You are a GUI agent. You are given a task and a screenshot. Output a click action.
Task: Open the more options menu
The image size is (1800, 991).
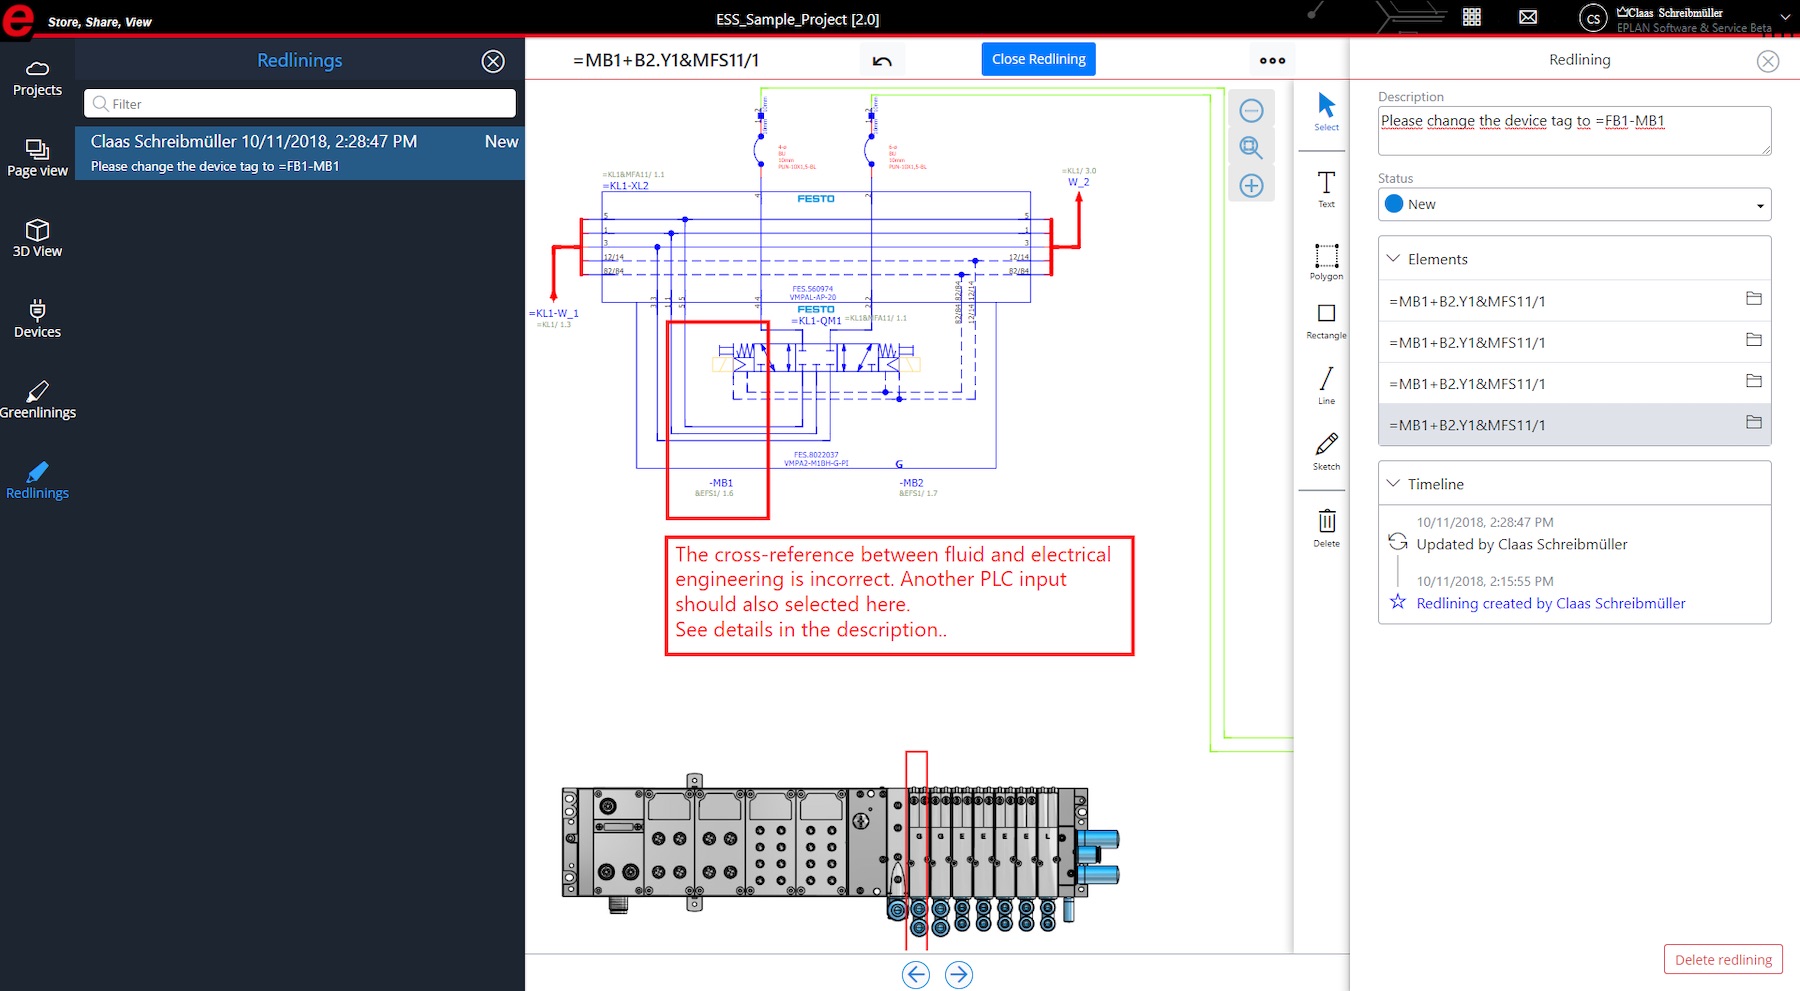1271,60
